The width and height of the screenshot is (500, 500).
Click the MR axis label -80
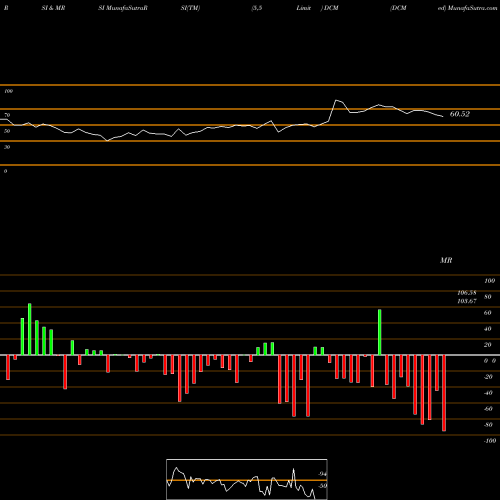coord(488,425)
